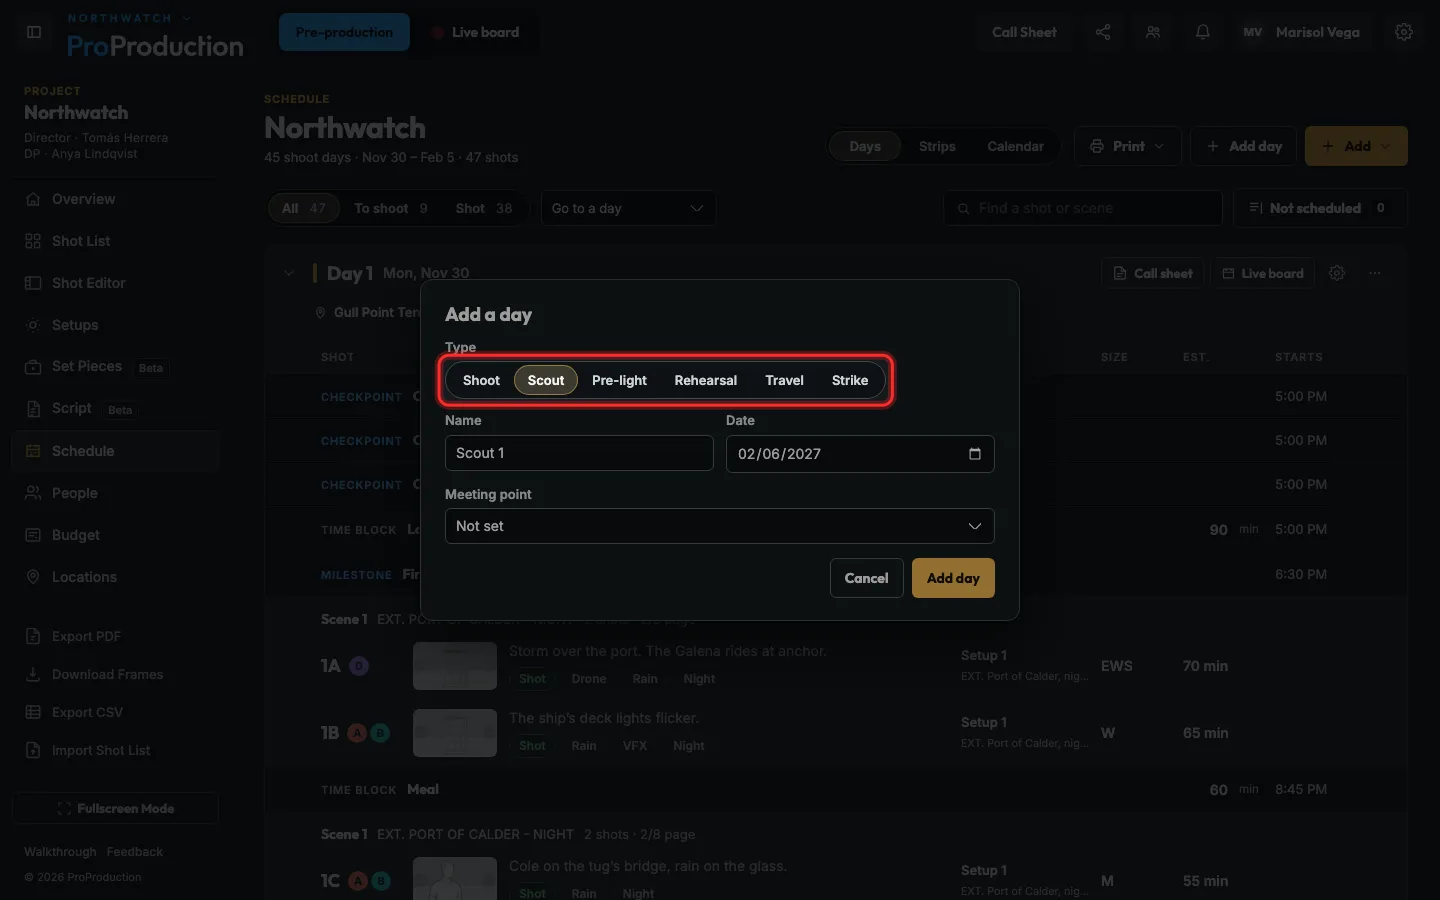The width and height of the screenshot is (1440, 900).
Task: Open the Walkthrough link
Action: (60, 852)
